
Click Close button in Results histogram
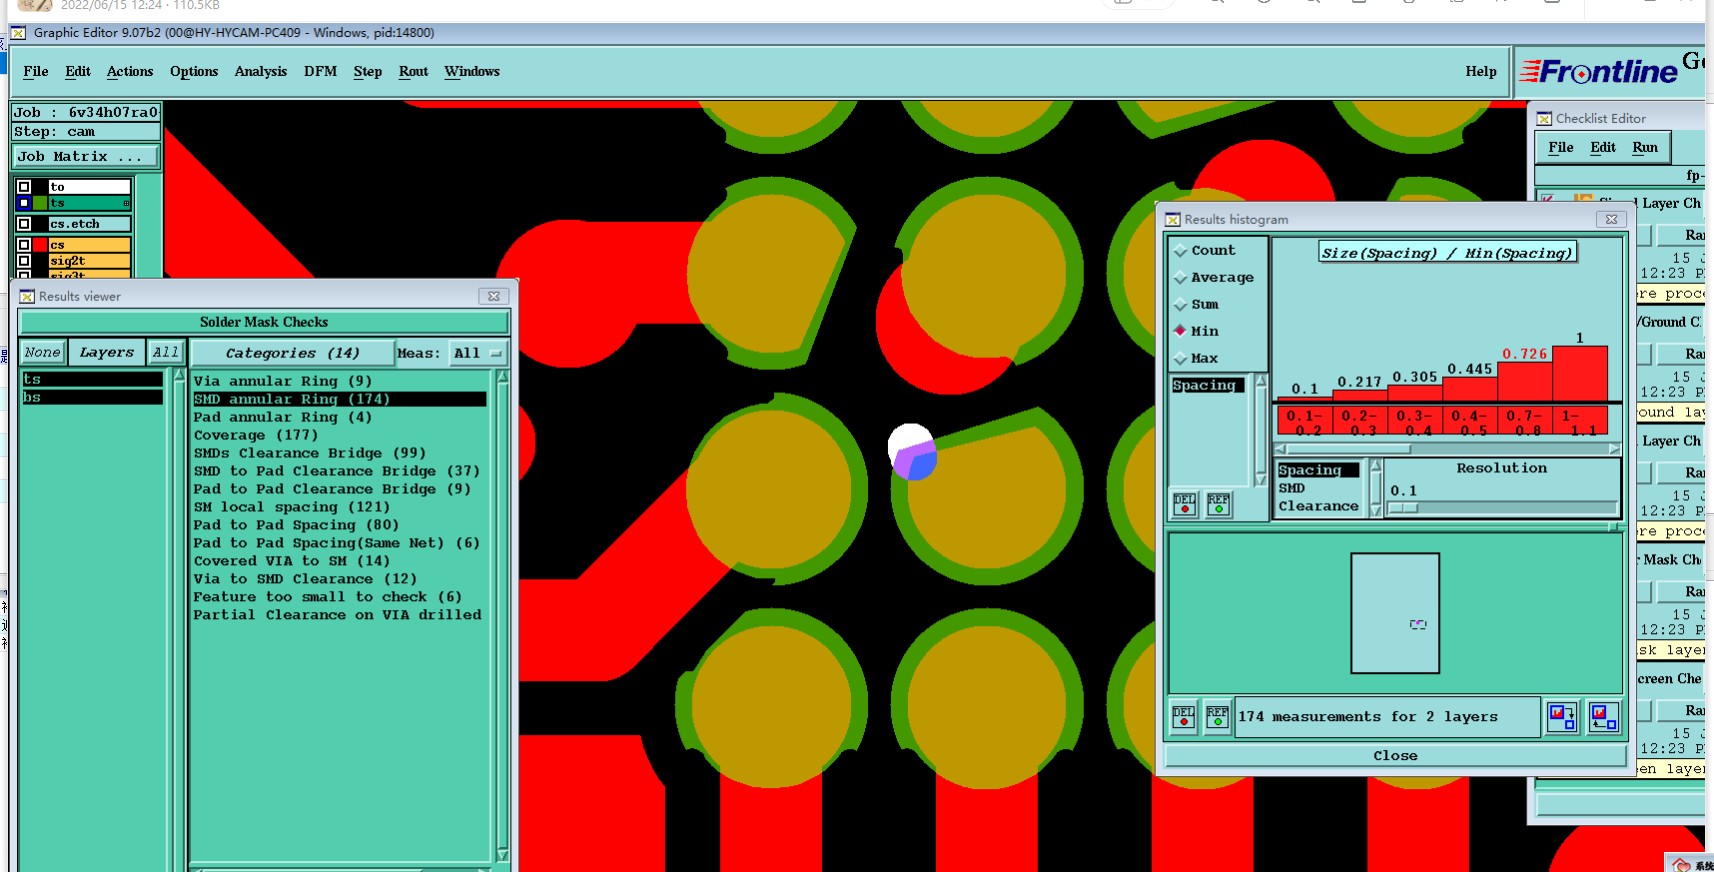[1395, 756]
